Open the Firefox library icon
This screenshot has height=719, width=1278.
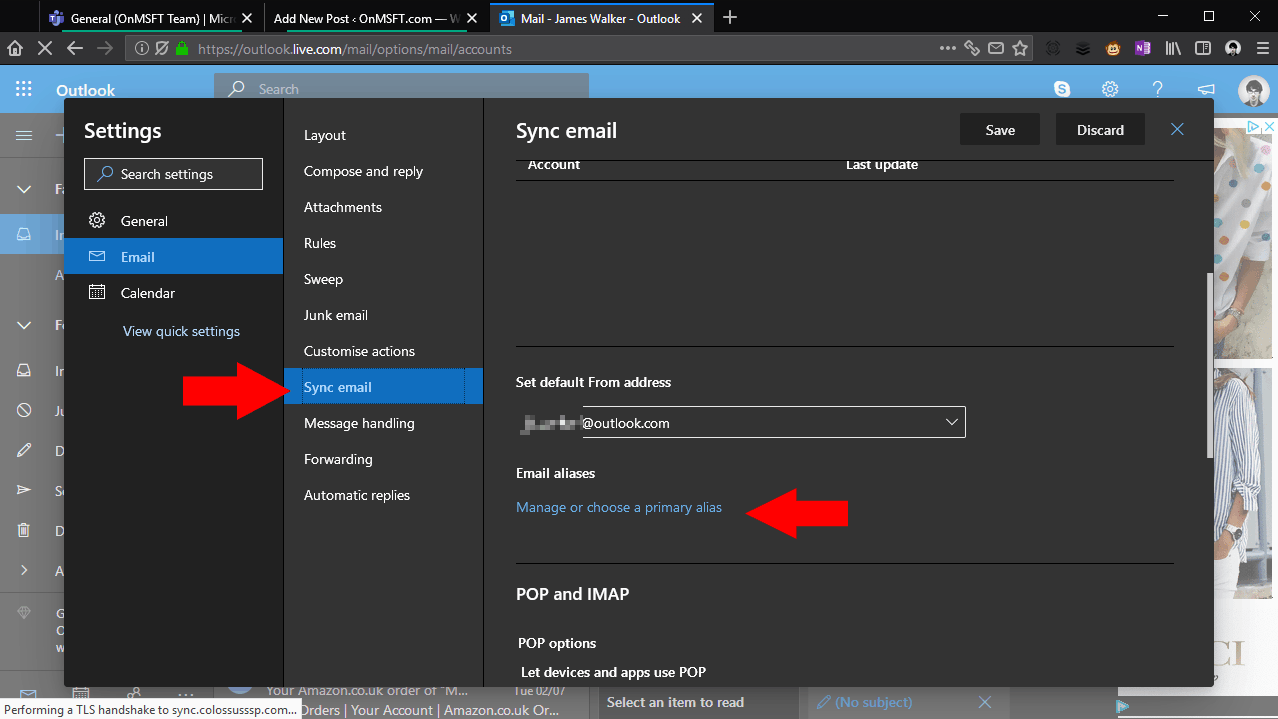pyautogui.click(x=1173, y=48)
